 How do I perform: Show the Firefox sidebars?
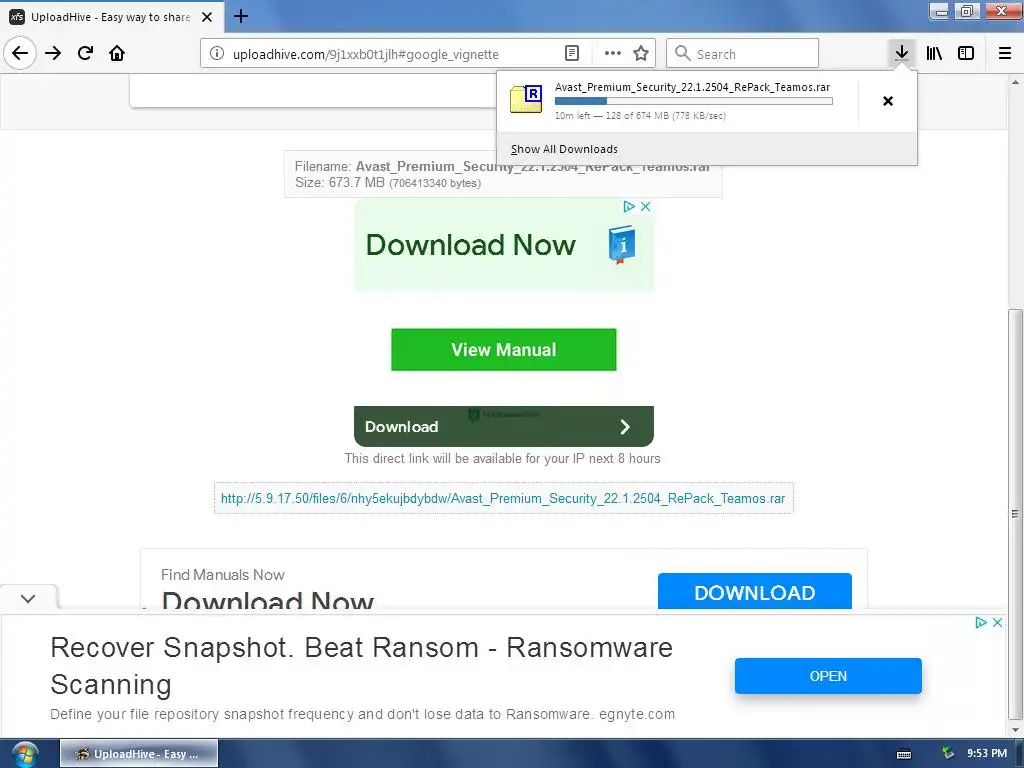(x=966, y=53)
